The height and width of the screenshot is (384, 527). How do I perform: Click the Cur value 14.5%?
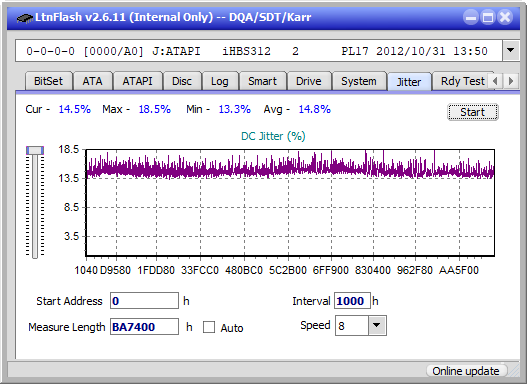point(75,109)
